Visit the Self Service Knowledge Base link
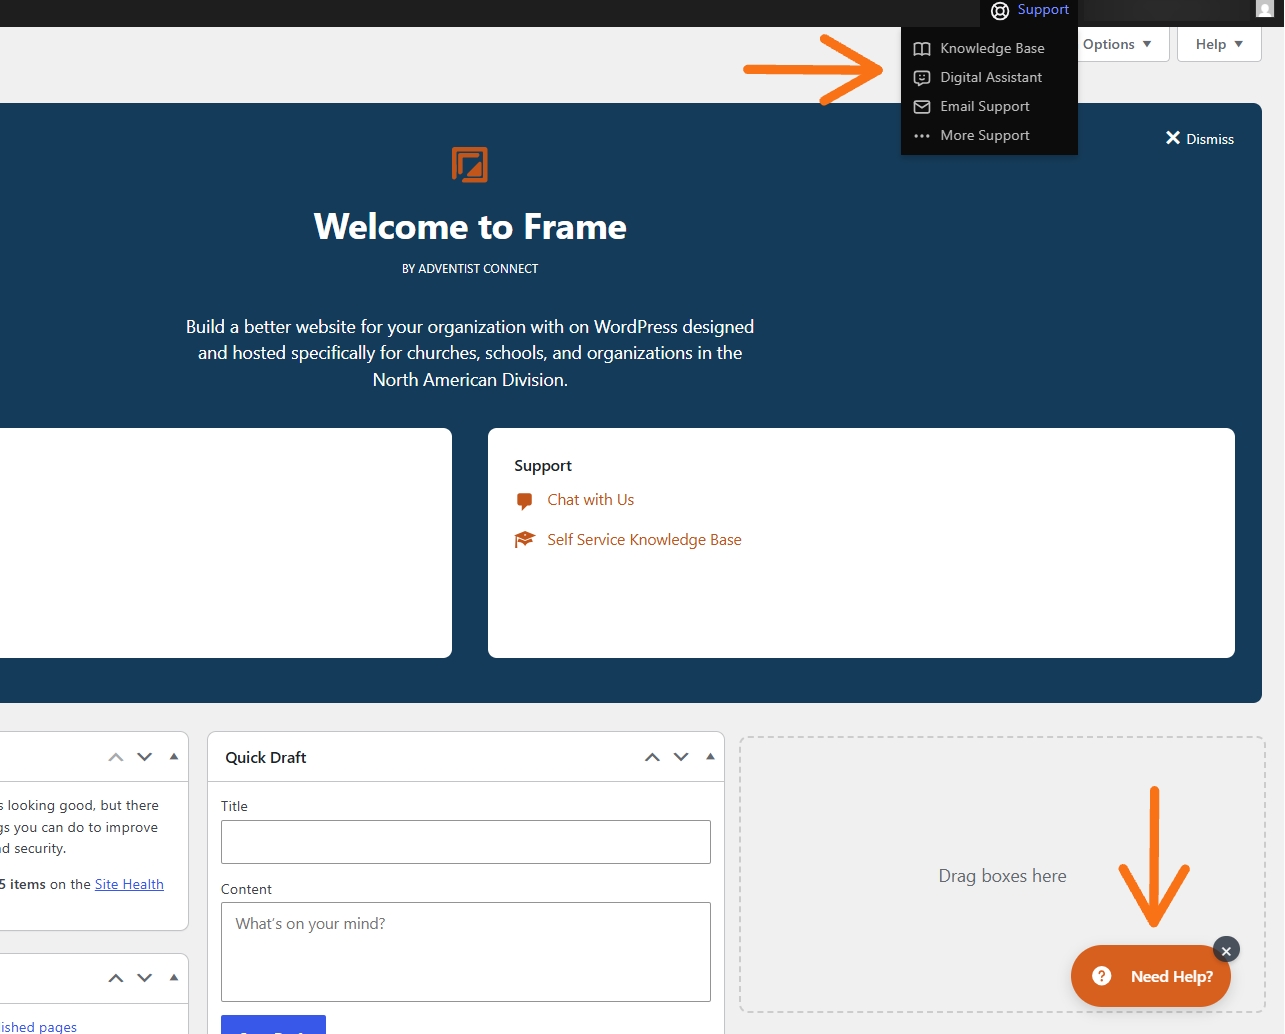Screen dimensions: 1285x1034 click(644, 540)
